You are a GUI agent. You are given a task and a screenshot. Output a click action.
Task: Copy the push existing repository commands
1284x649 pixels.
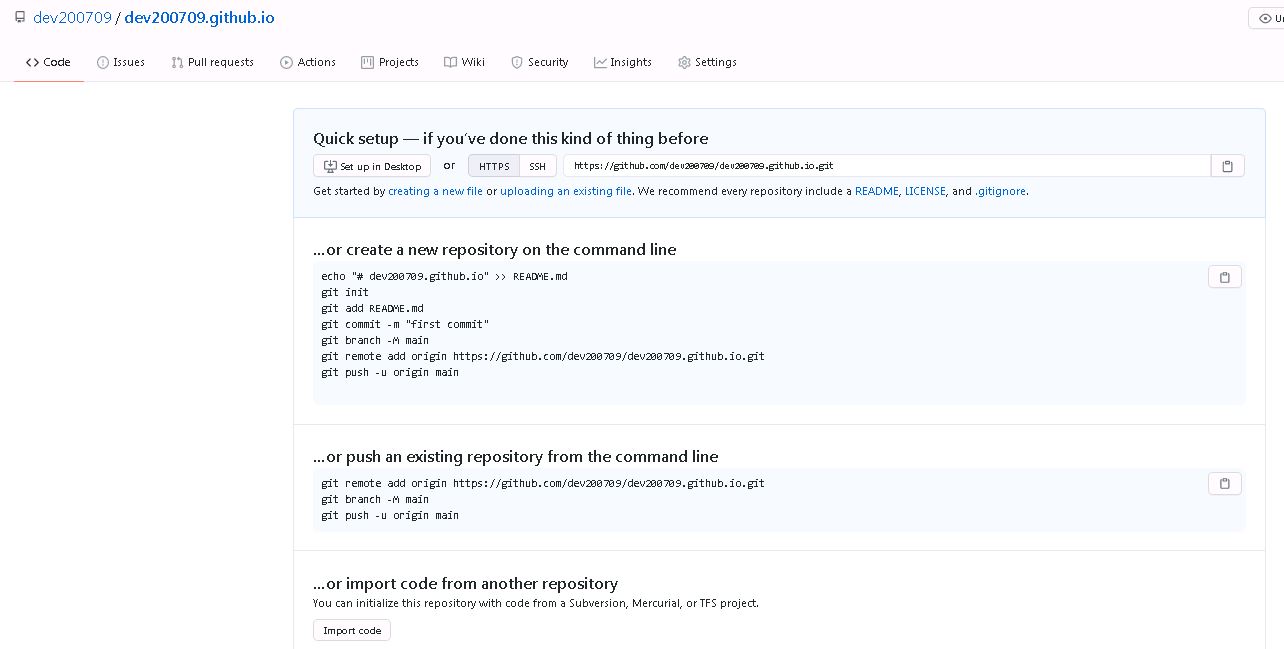pyautogui.click(x=1225, y=484)
